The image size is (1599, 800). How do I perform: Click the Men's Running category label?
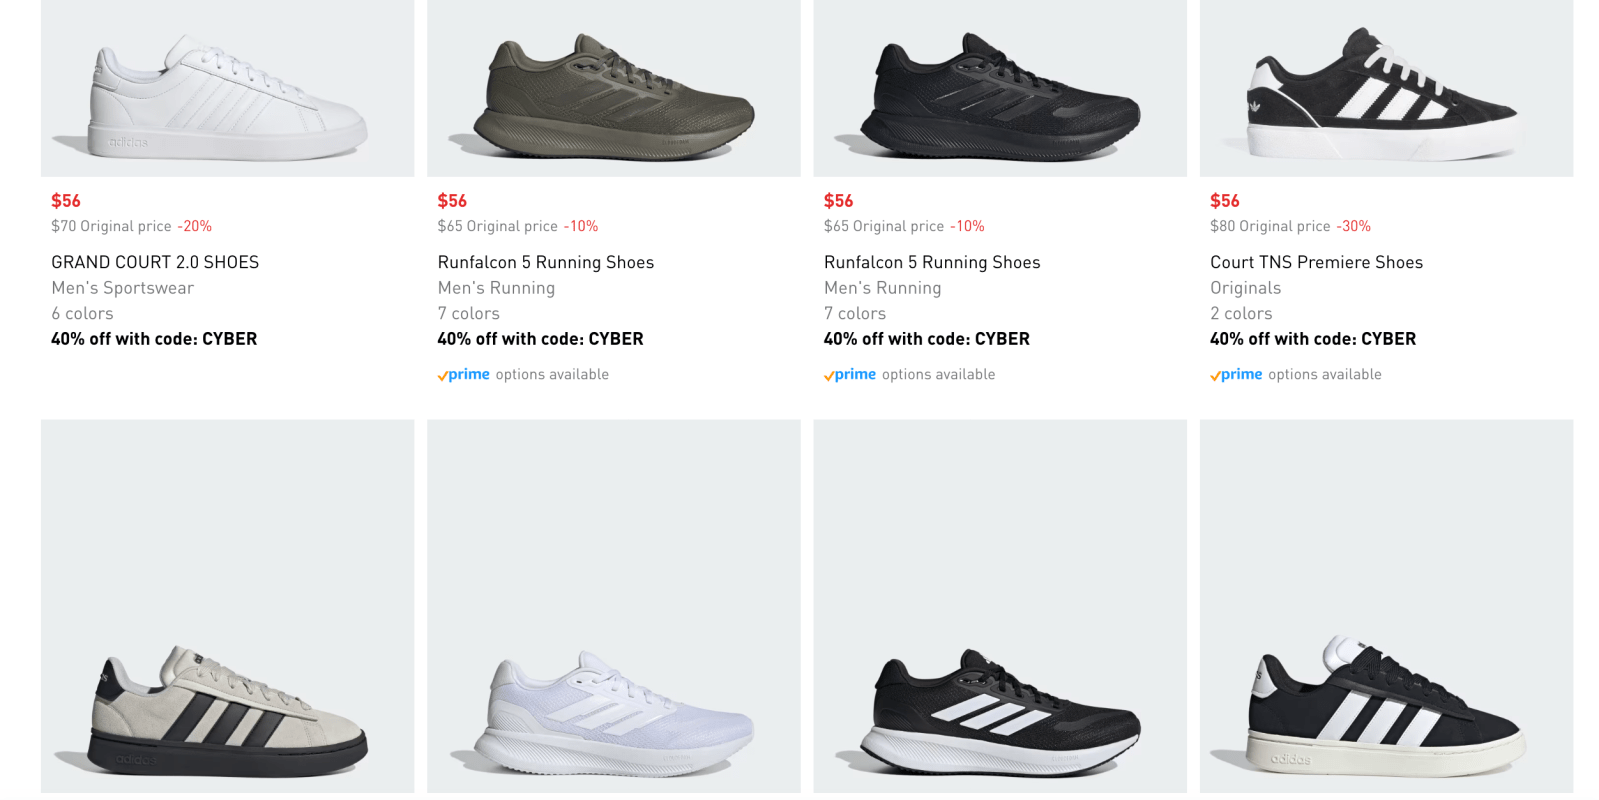point(495,287)
